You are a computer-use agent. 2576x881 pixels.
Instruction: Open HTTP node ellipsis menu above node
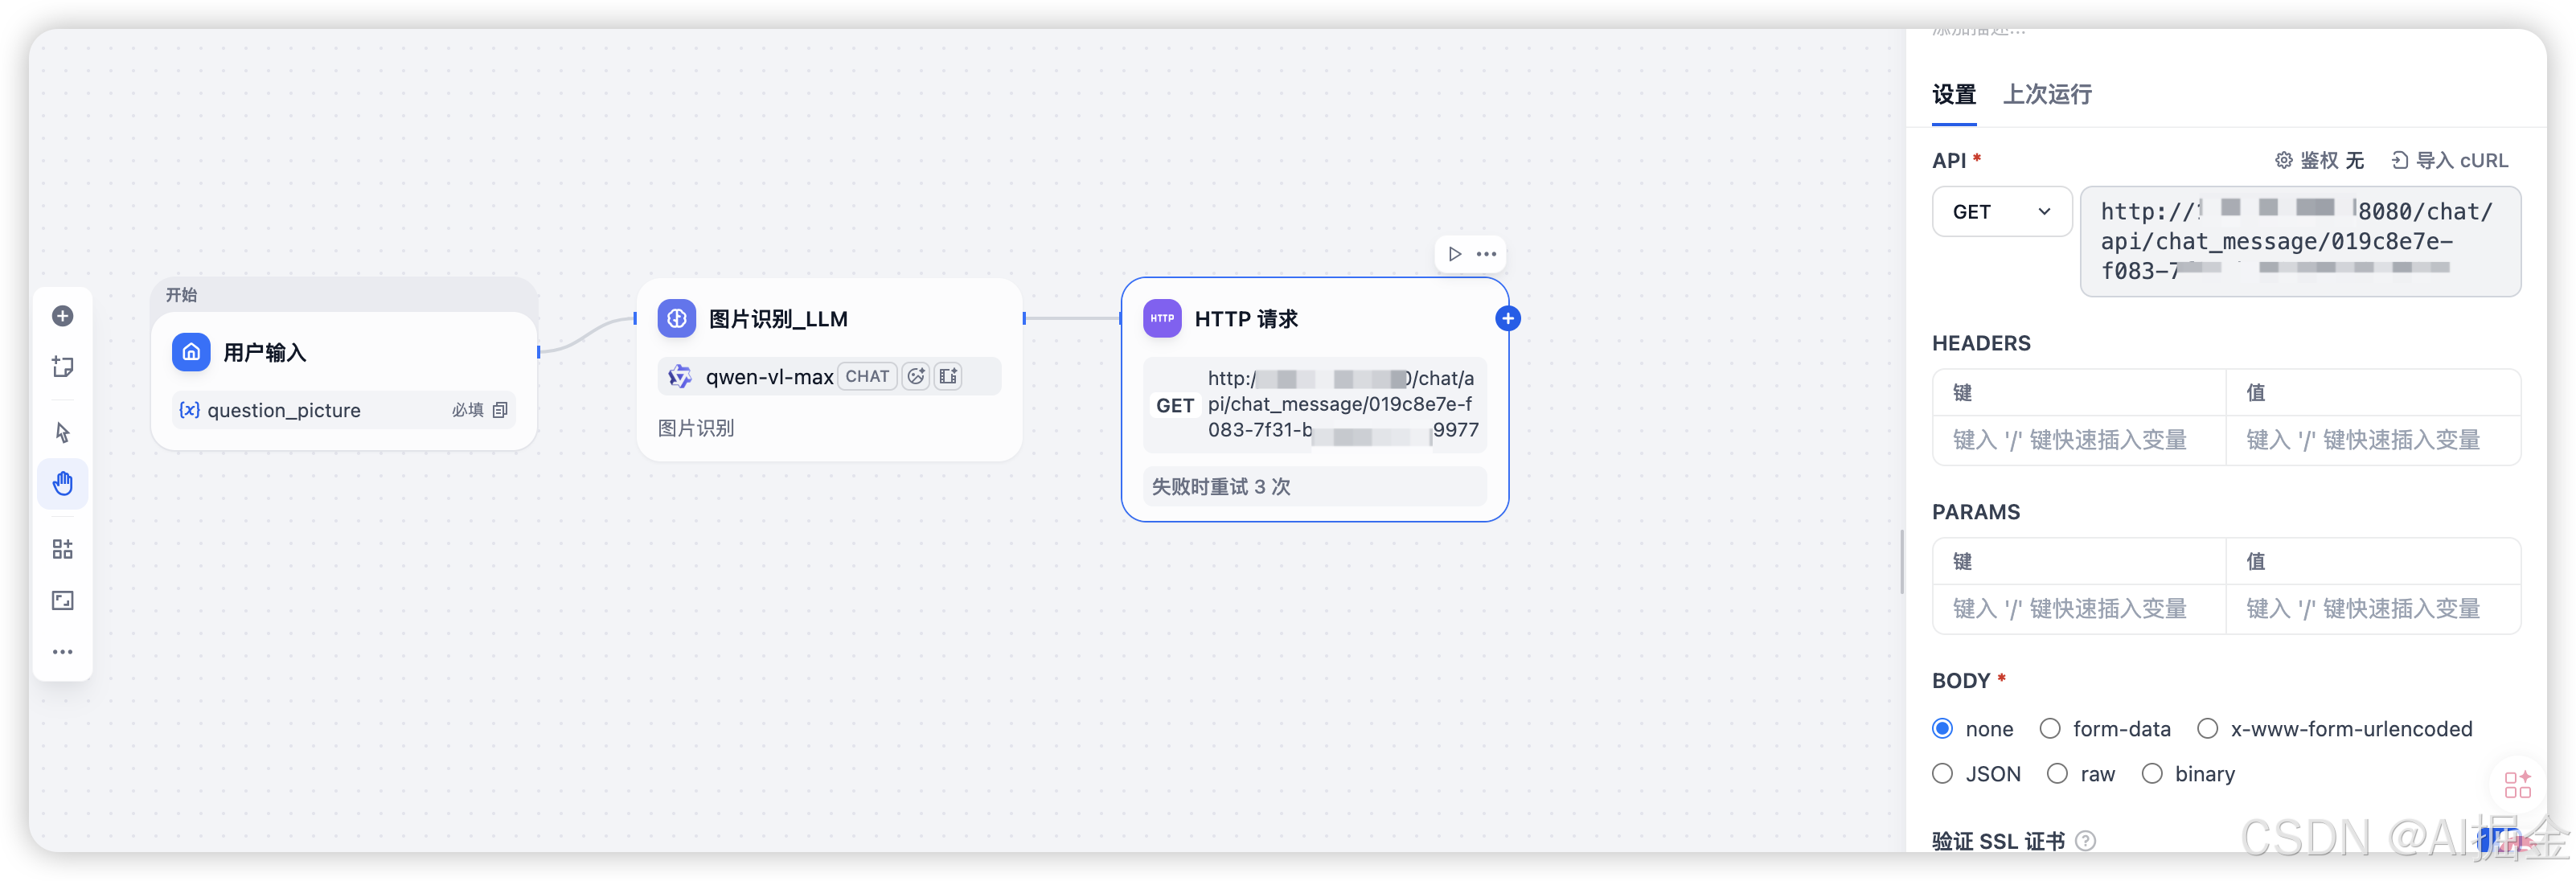click(1487, 254)
